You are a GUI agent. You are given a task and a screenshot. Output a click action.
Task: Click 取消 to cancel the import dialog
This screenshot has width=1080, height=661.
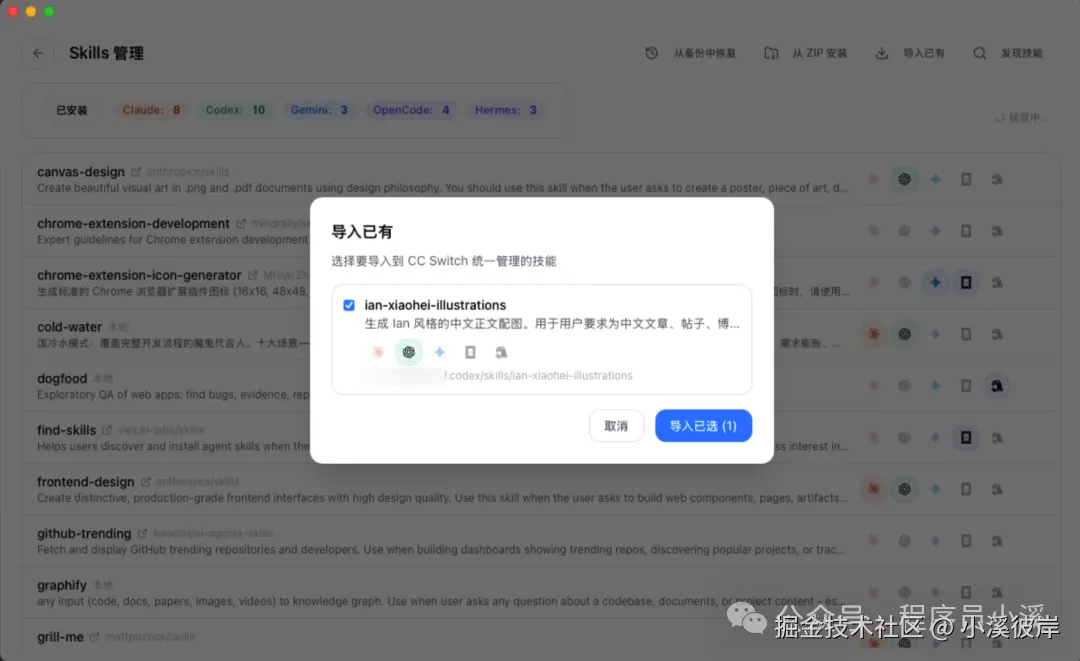click(616, 426)
